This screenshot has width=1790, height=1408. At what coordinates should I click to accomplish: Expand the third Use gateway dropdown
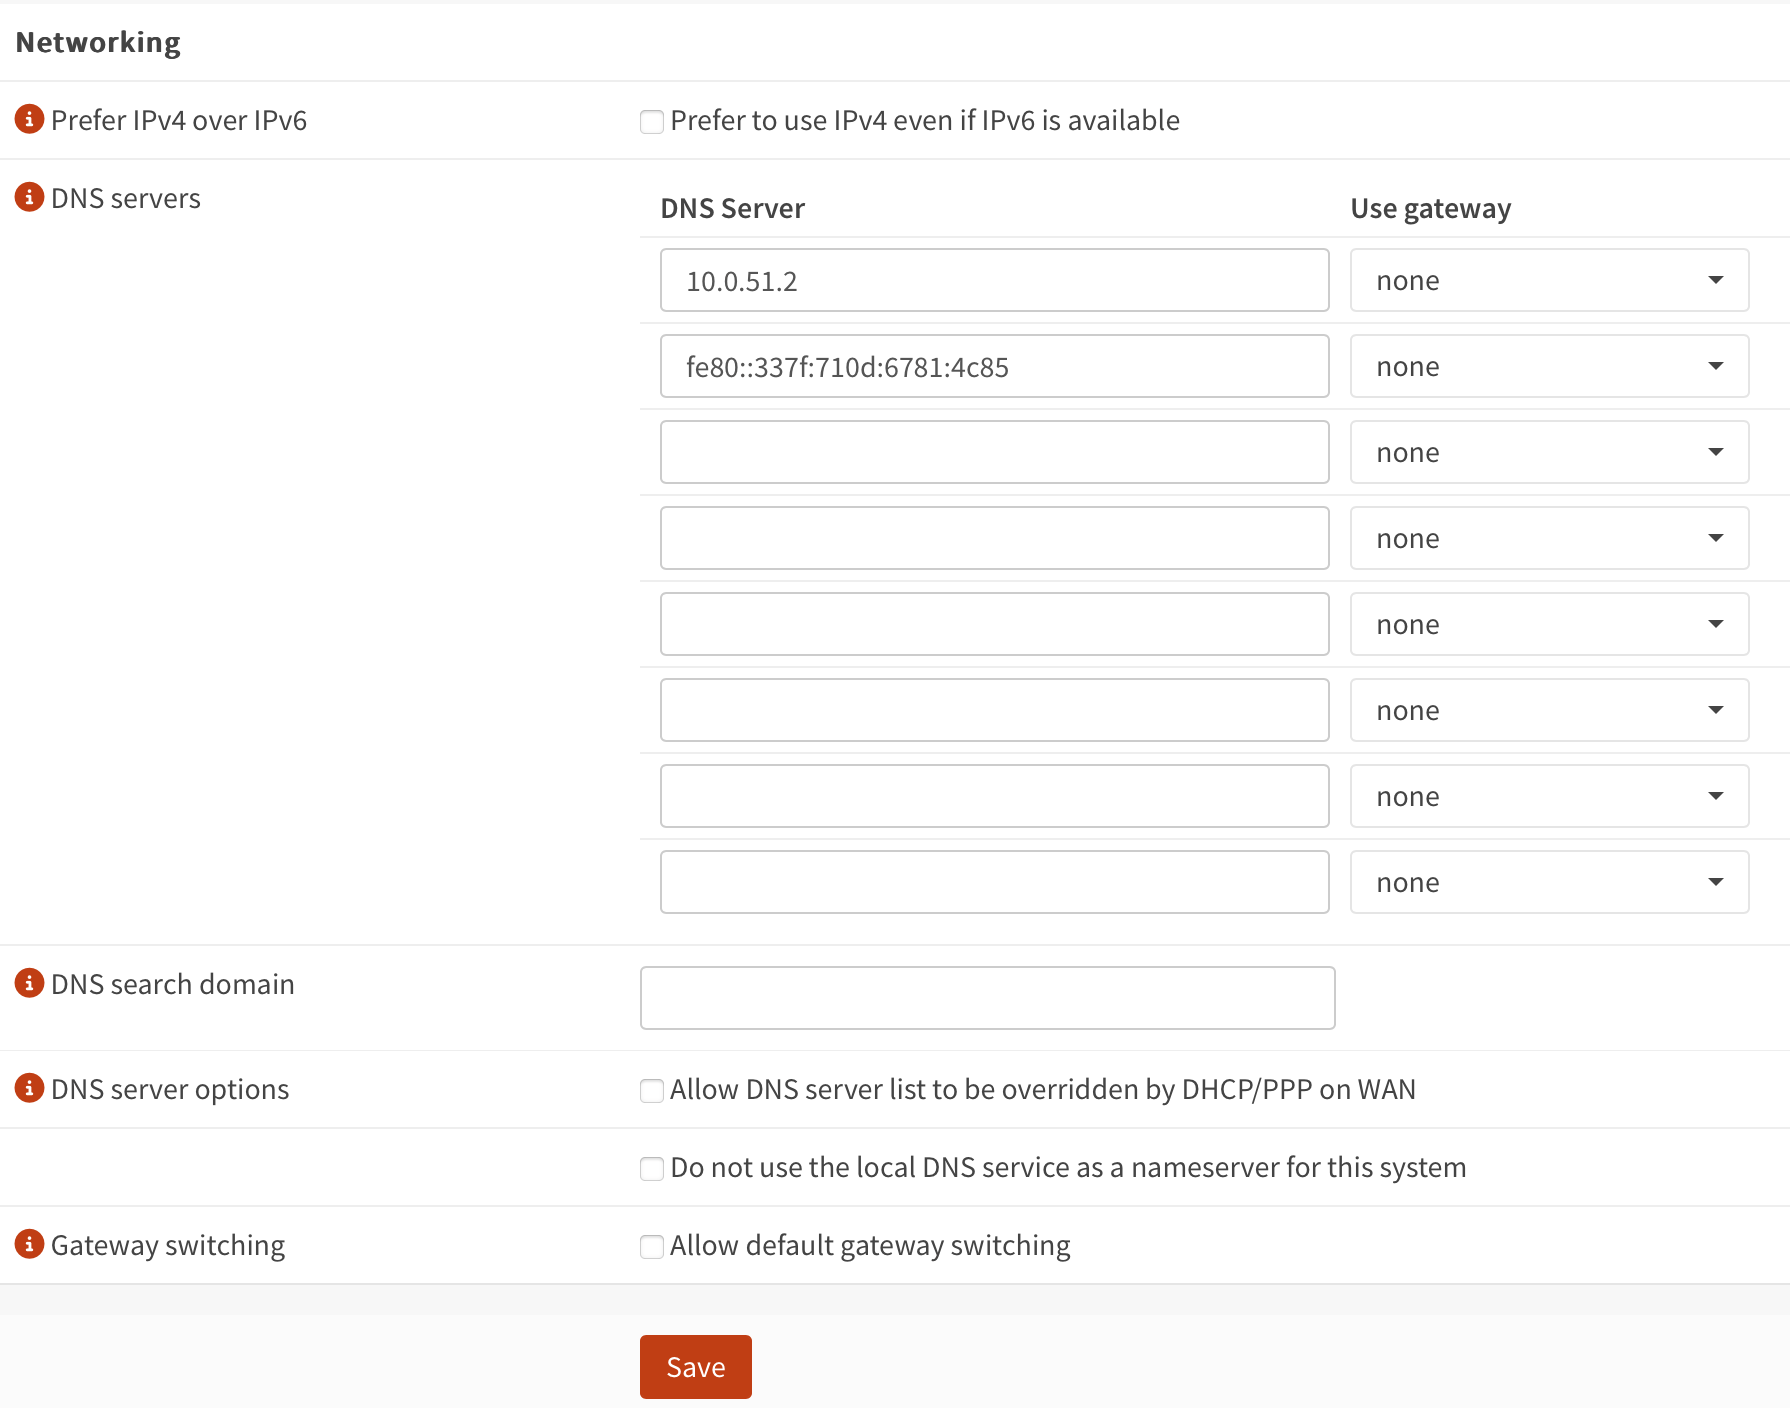coord(1549,452)
